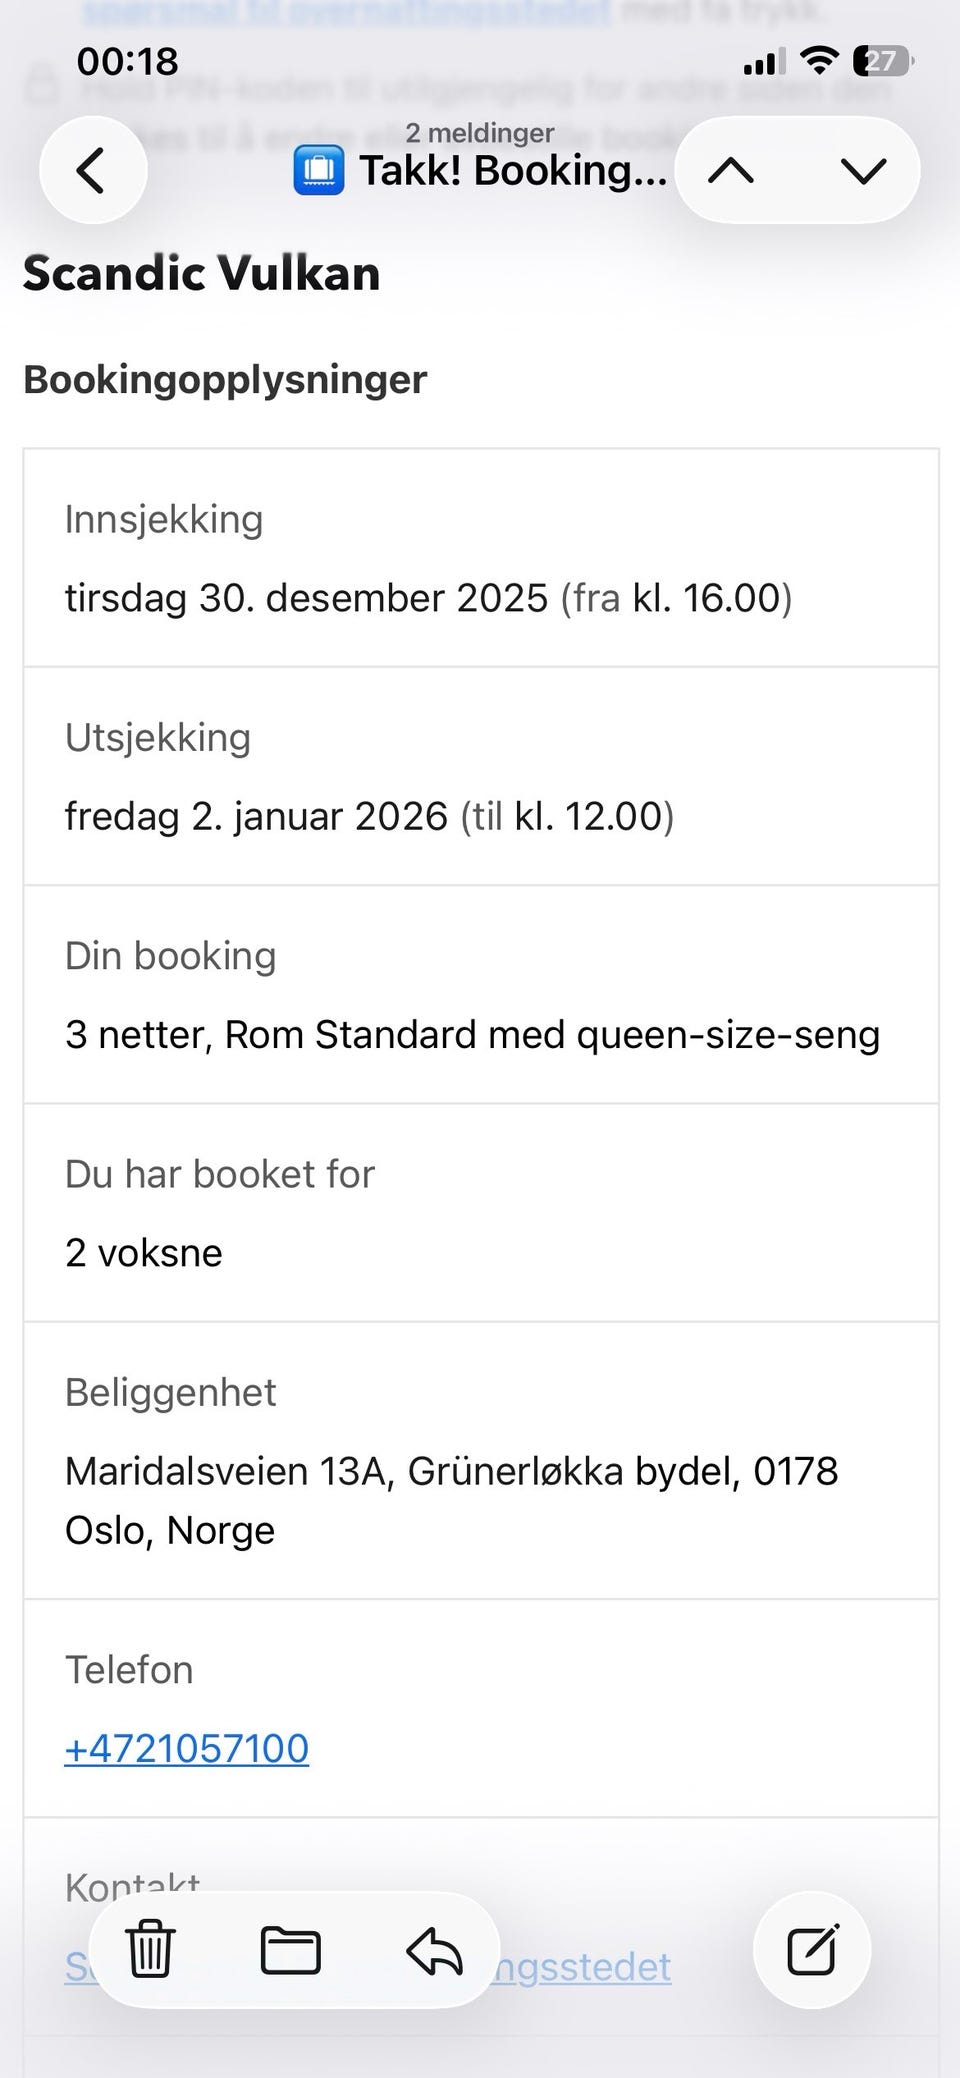Delete email with trash icon
The height and width of the screenshot is (2078, 960).
coord(151,1949)
